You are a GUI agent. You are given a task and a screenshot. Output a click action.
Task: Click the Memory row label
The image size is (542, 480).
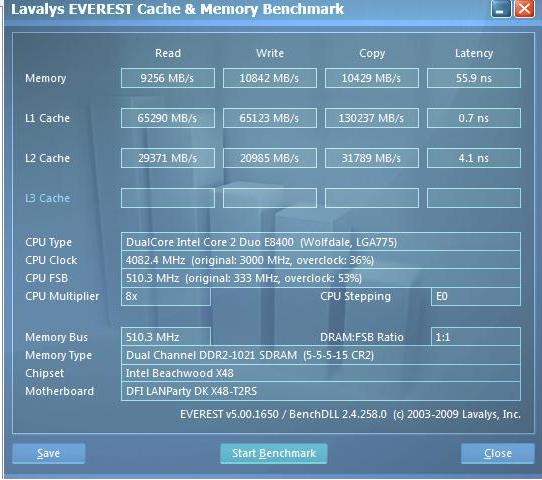pos(45,78)
